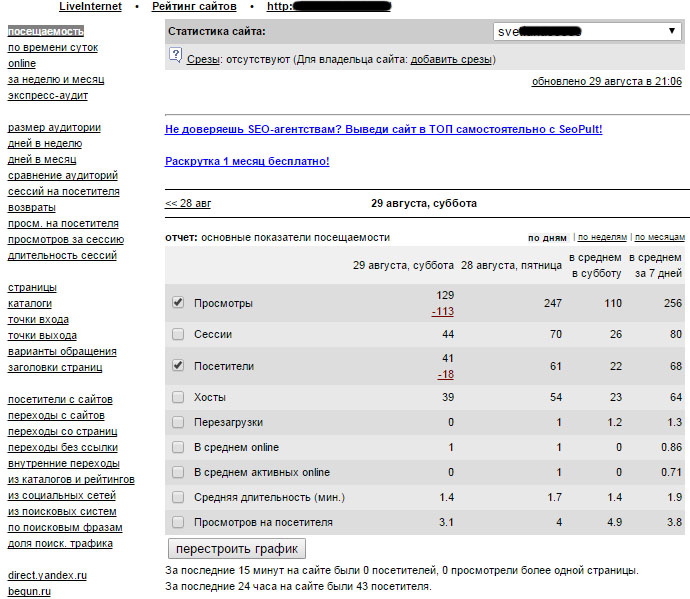
Task: Open просмотров за сессию report
Action: 66,239
